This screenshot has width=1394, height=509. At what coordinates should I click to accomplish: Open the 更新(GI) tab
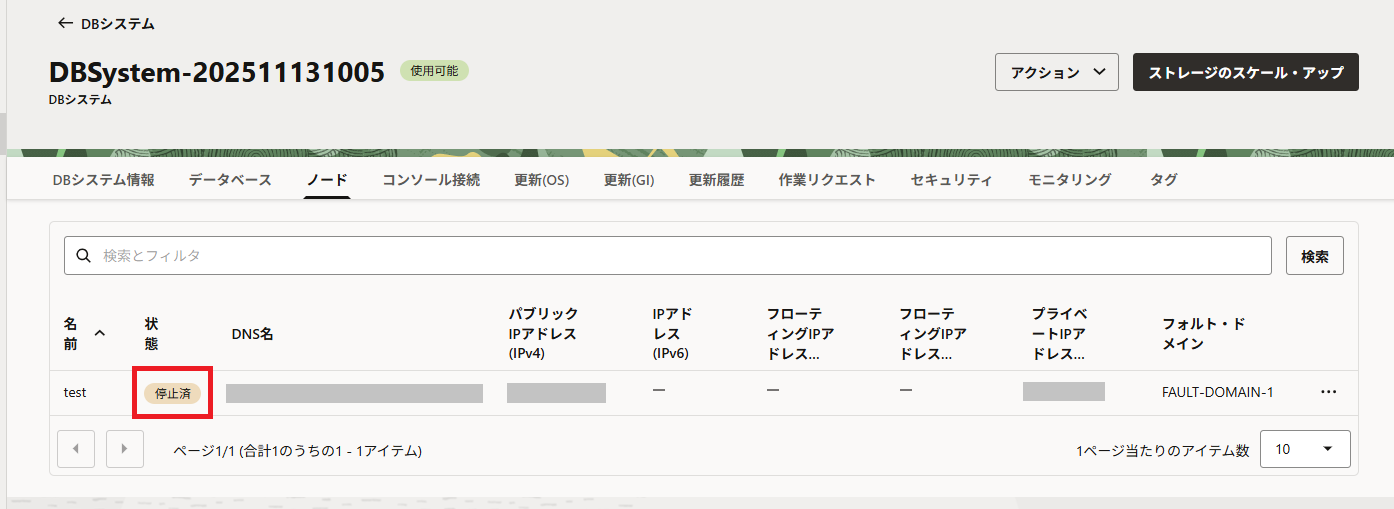coord(628,180)
